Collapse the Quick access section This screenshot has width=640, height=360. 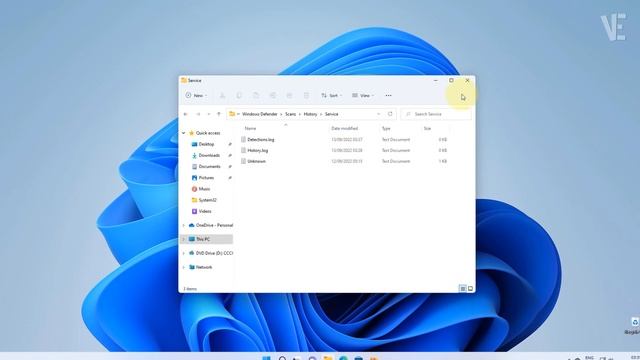click(x=183, y=133)
